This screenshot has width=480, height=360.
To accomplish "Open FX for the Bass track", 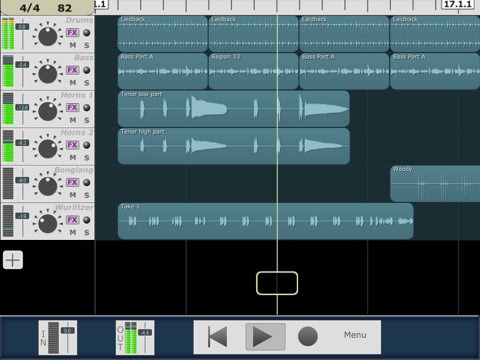I will 72,70.
